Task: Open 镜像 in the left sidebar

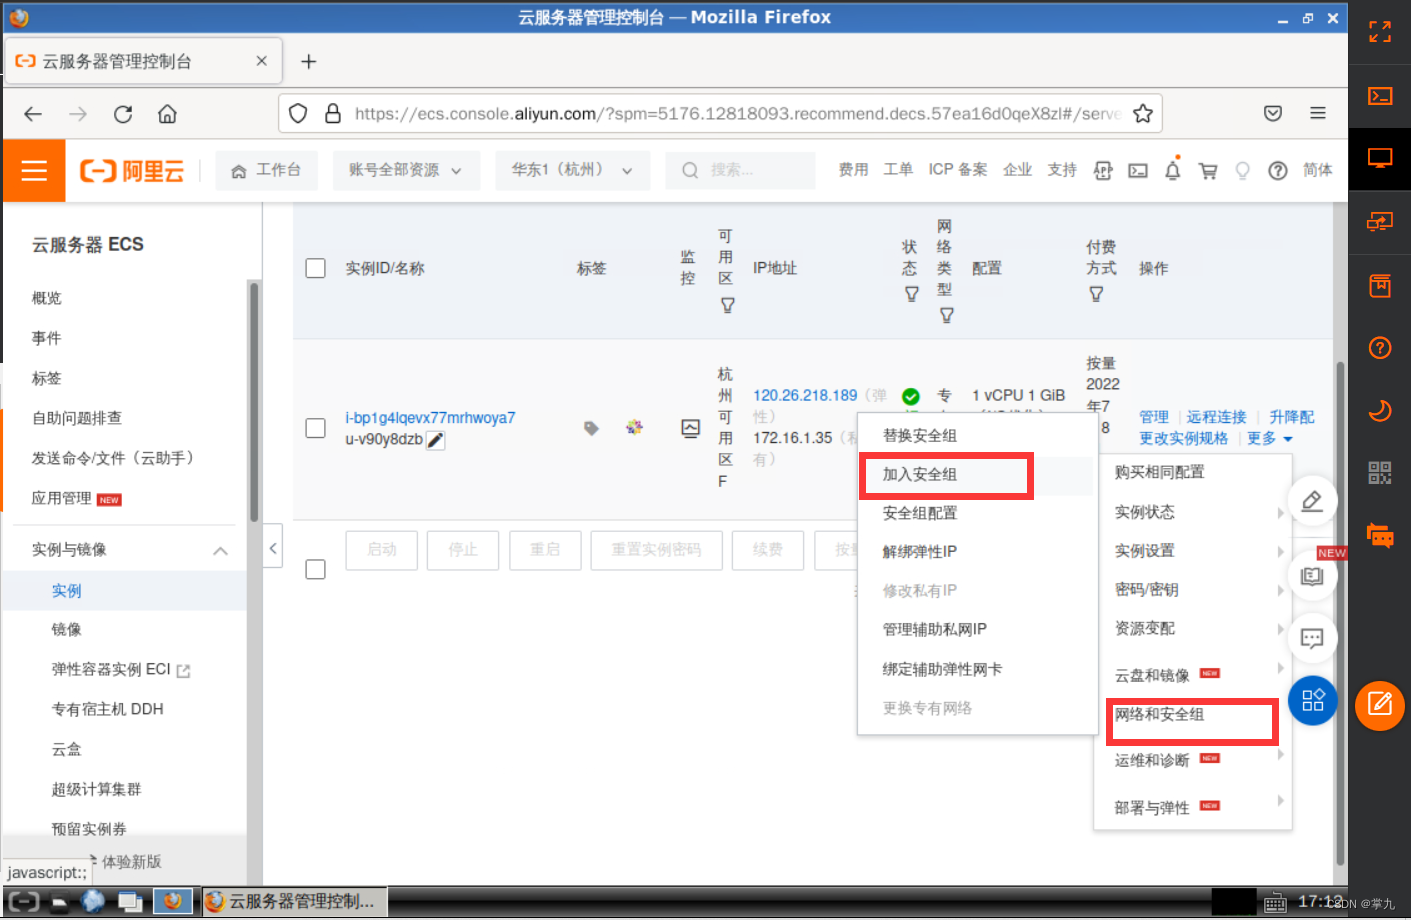Action: 67,630
